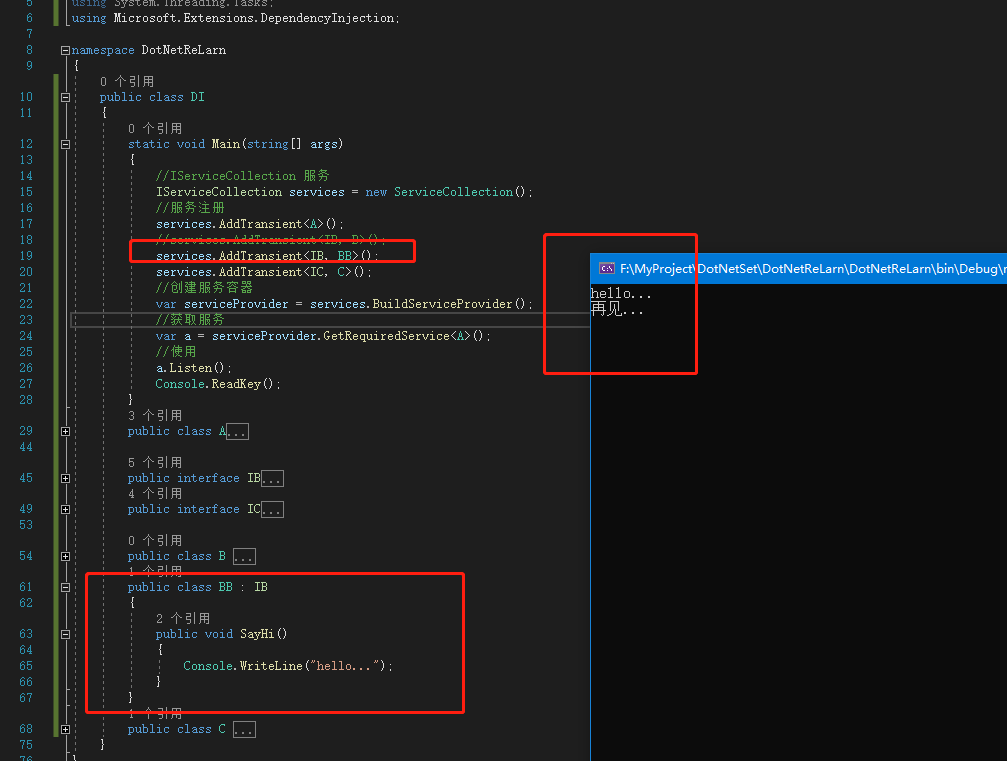Click the ellipsis box after class A
Viewport: 1007px width, 761px height.
point(237,432)
